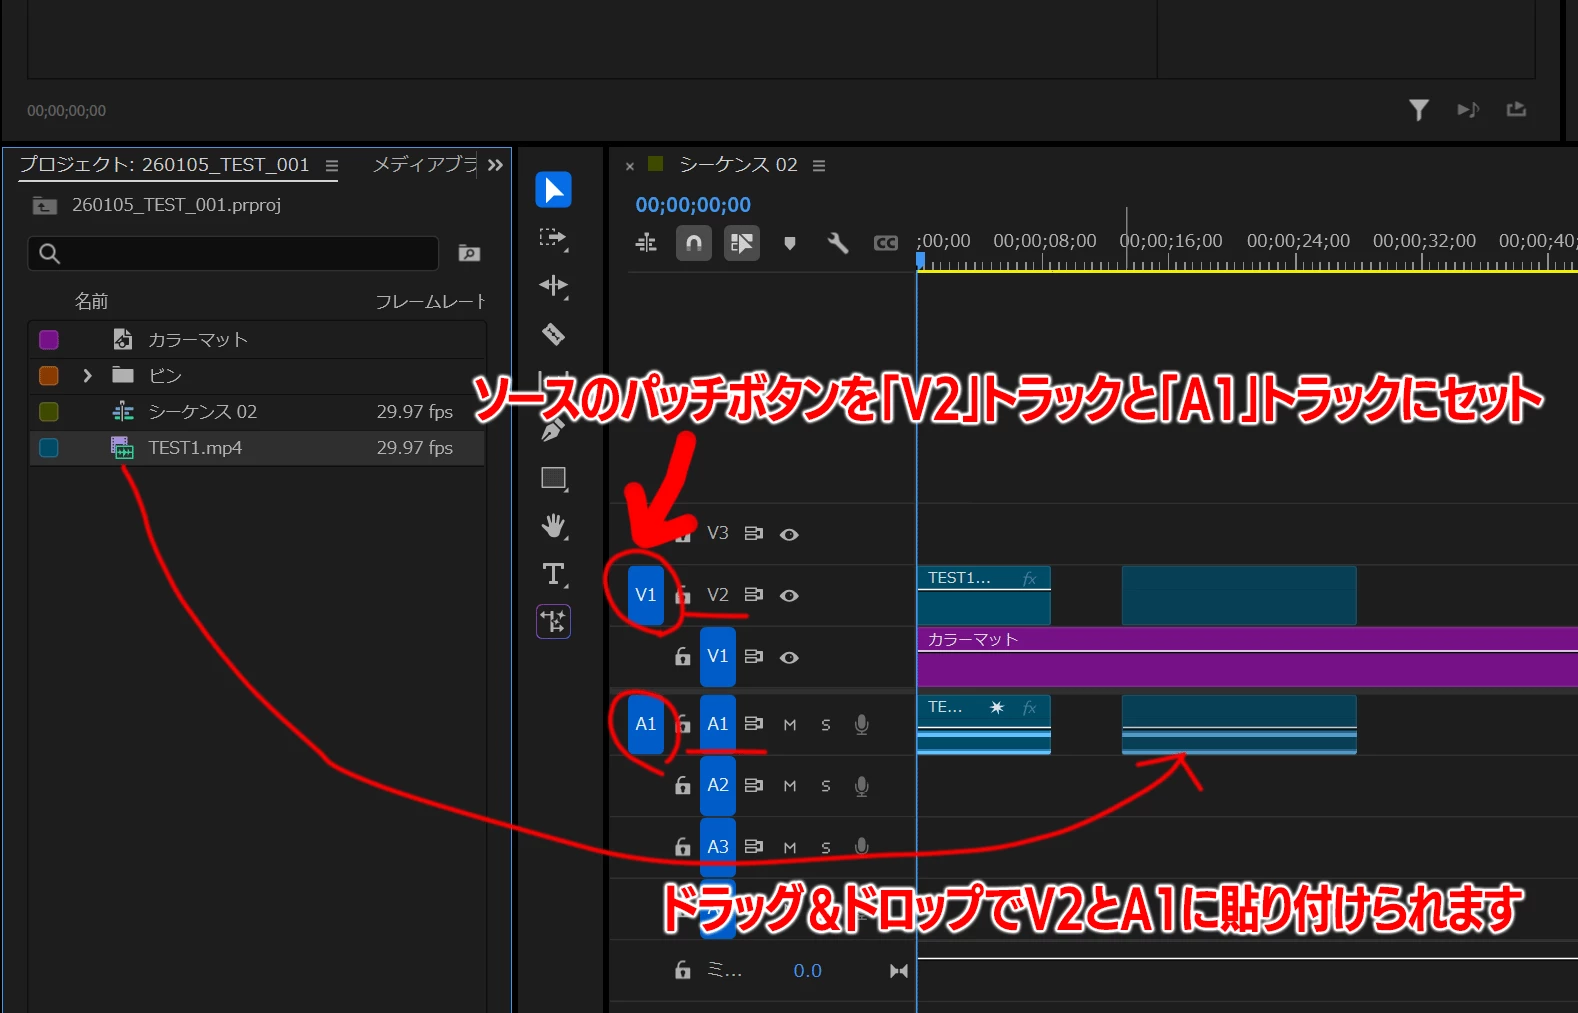Lock the mix track padlock
Viewport: 1578px width, 1013px height.
click(x=682, y=970)
